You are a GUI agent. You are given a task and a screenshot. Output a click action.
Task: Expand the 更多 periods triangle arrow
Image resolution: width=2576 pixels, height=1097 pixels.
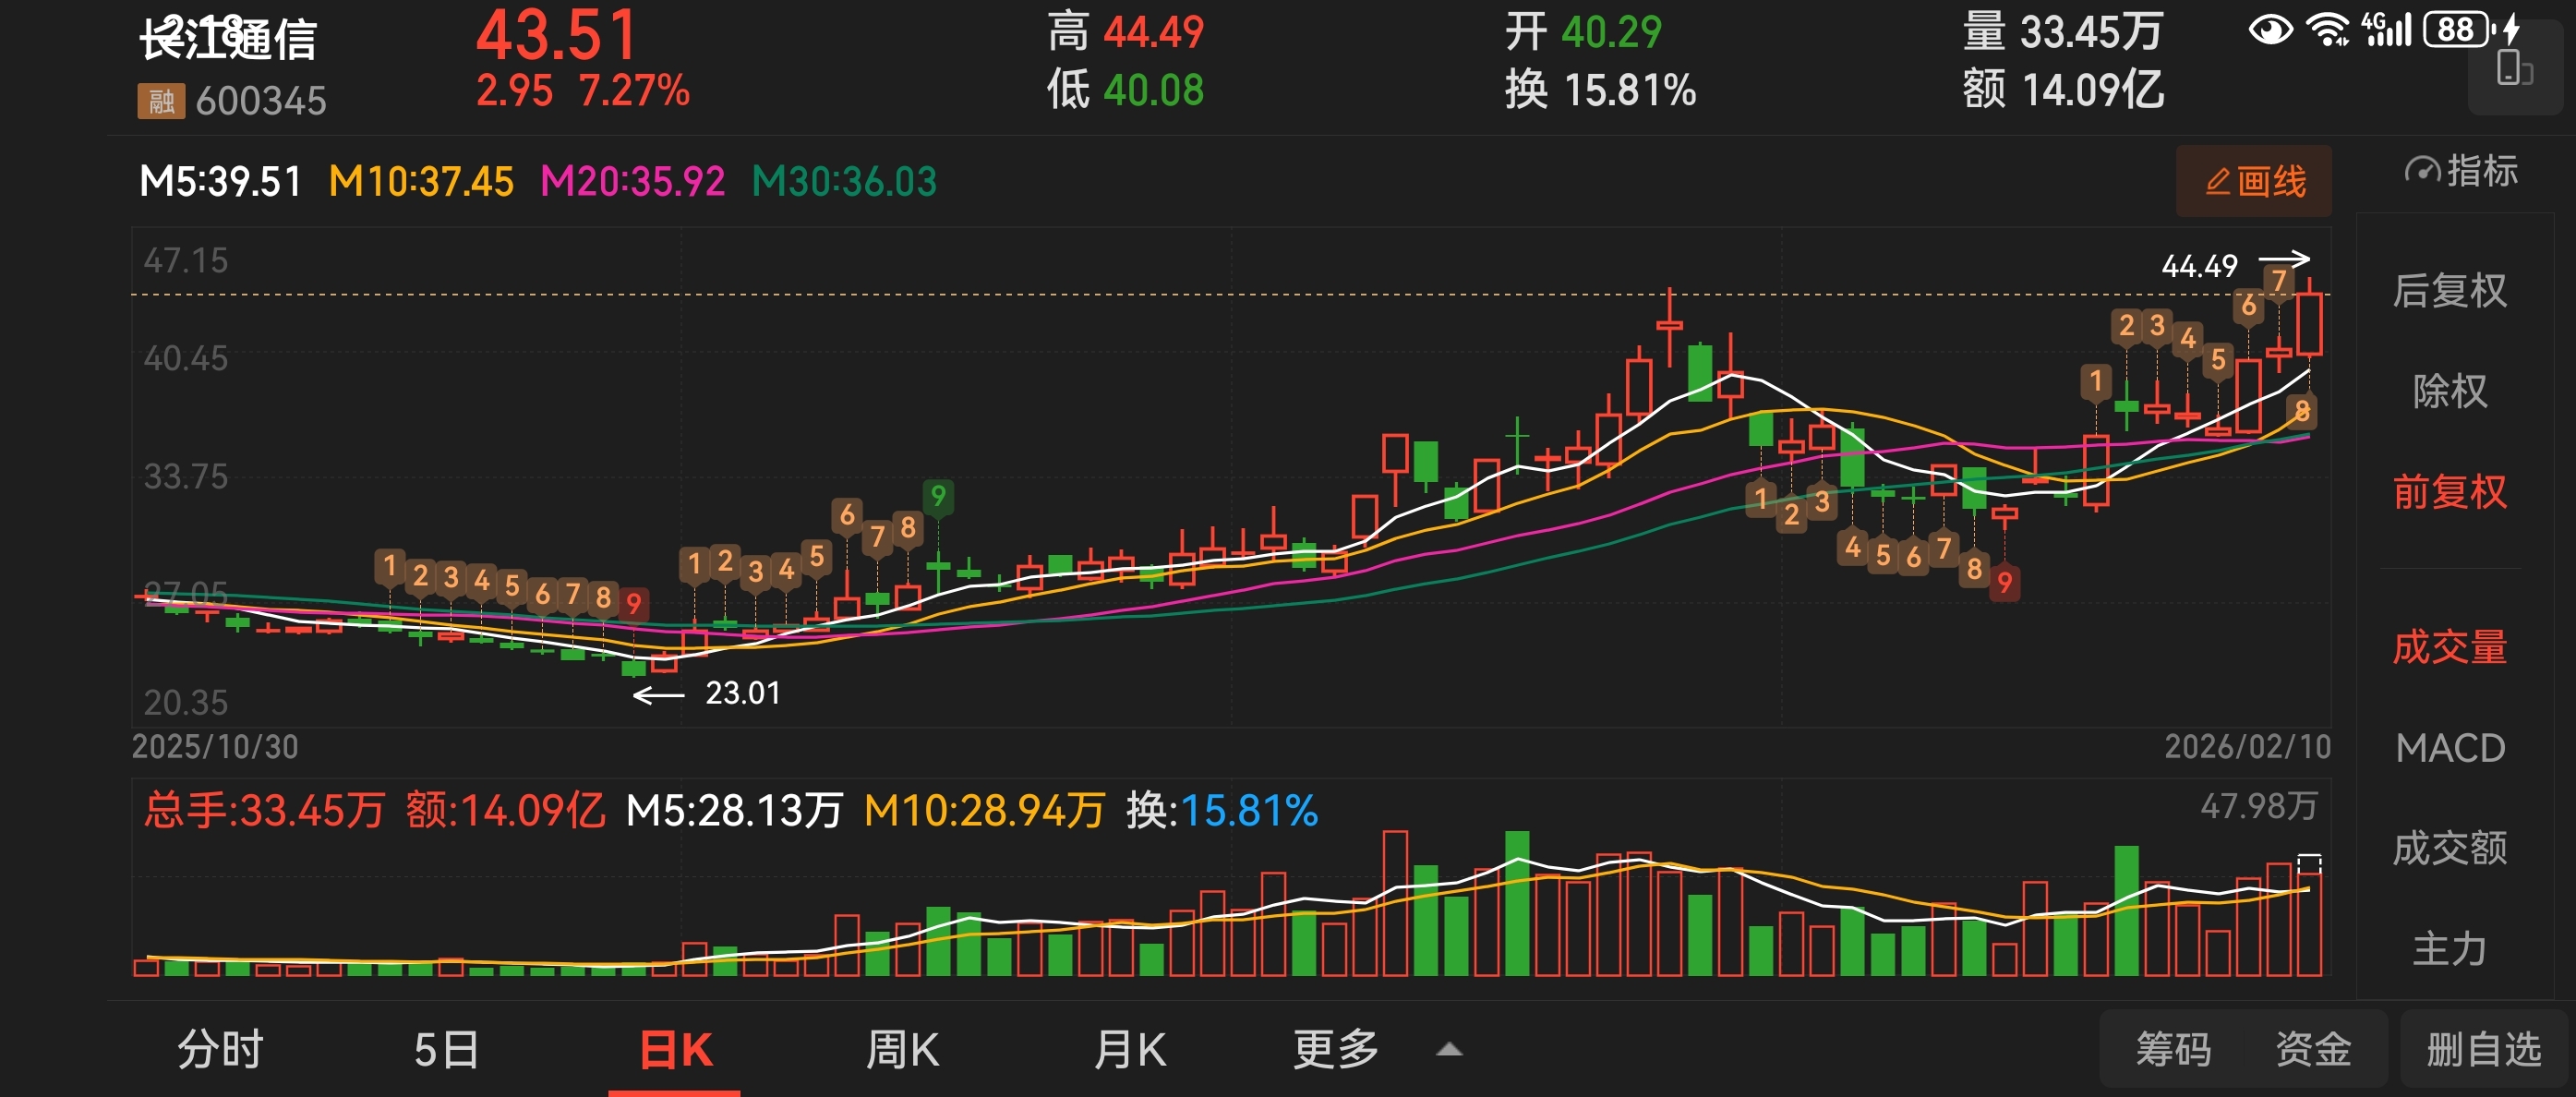[x=1449, y=1049]
